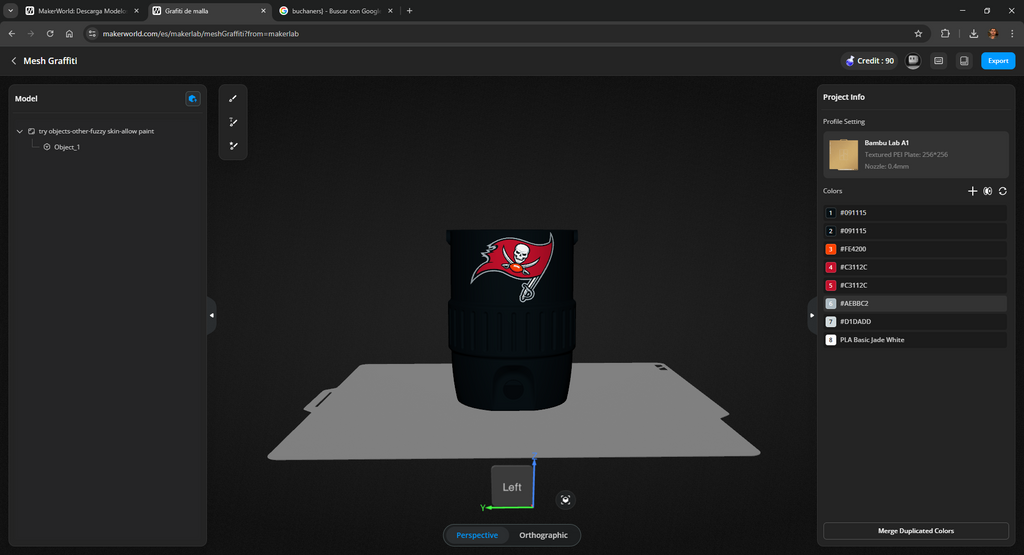This screenshot has width=1024, height=555.
Task: Add a new color with the plus icon
Action: tap(972, 191)
